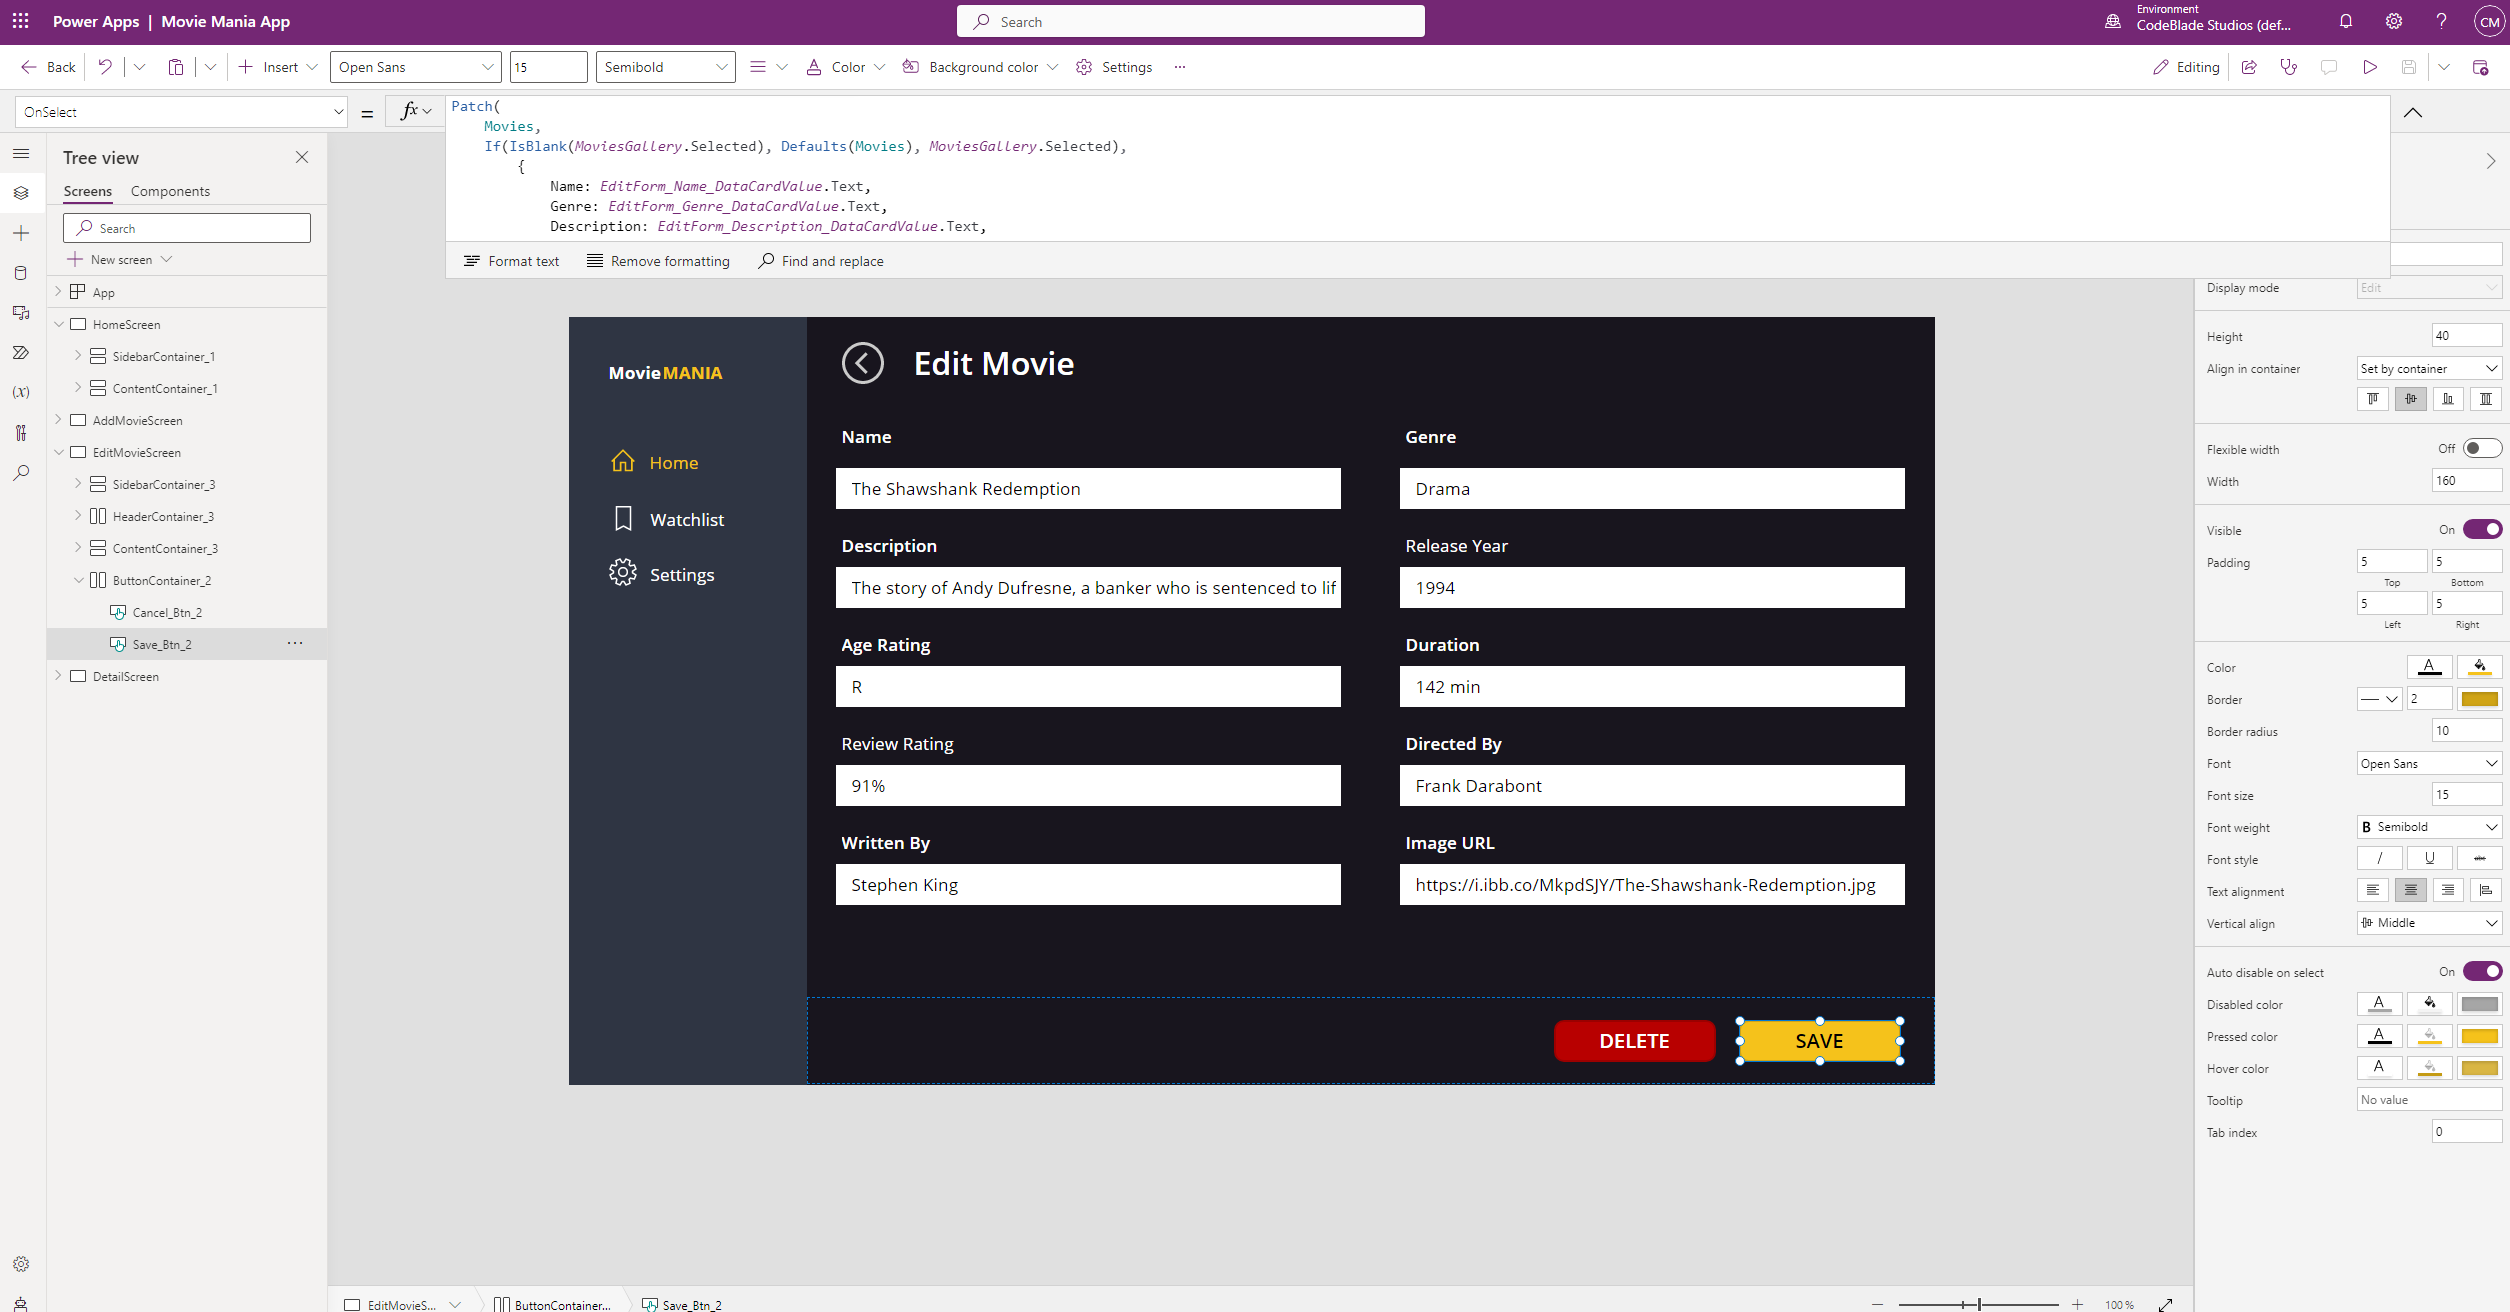Open the Media icon in left rail
Image resolution: width=2510 pixels, height=1312 pixels.
(x=21, y=313)
